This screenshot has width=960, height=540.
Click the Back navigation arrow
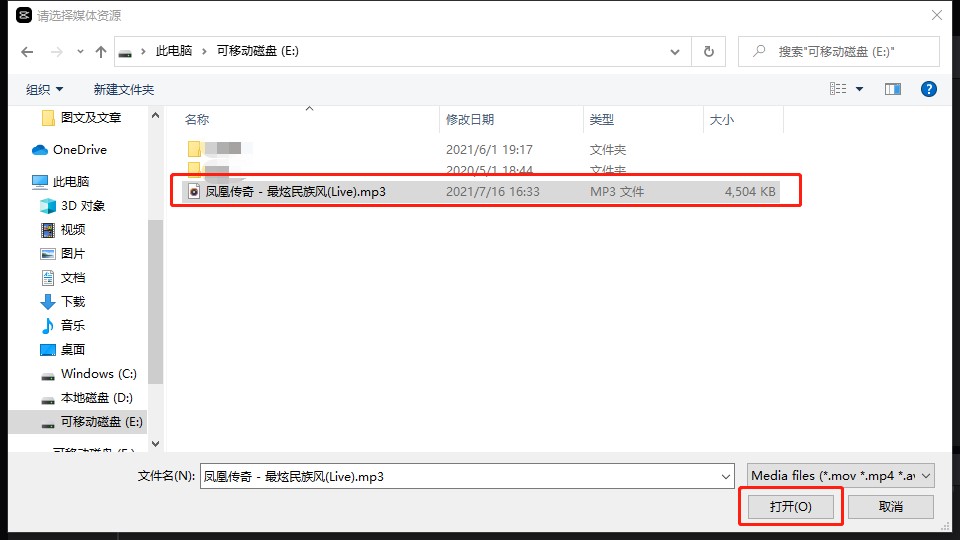click(x=27, y=52)
